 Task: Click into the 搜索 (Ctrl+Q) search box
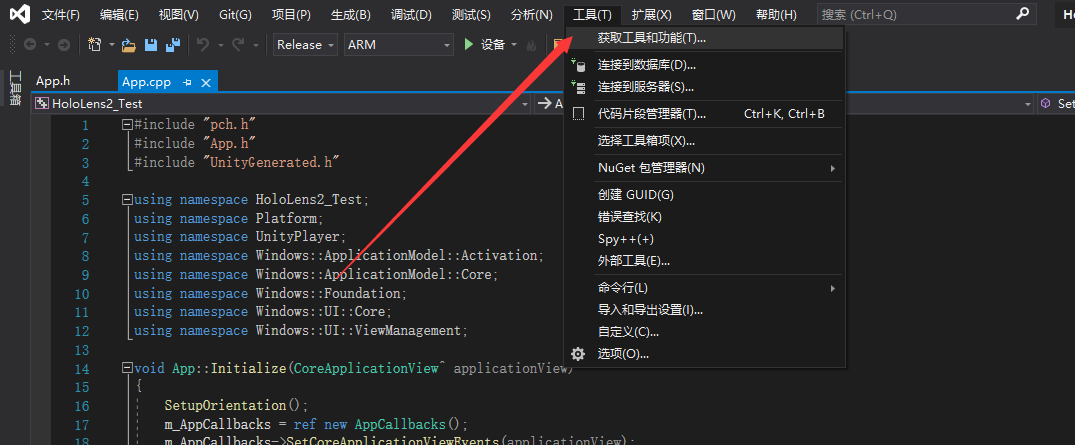[927, 14]
